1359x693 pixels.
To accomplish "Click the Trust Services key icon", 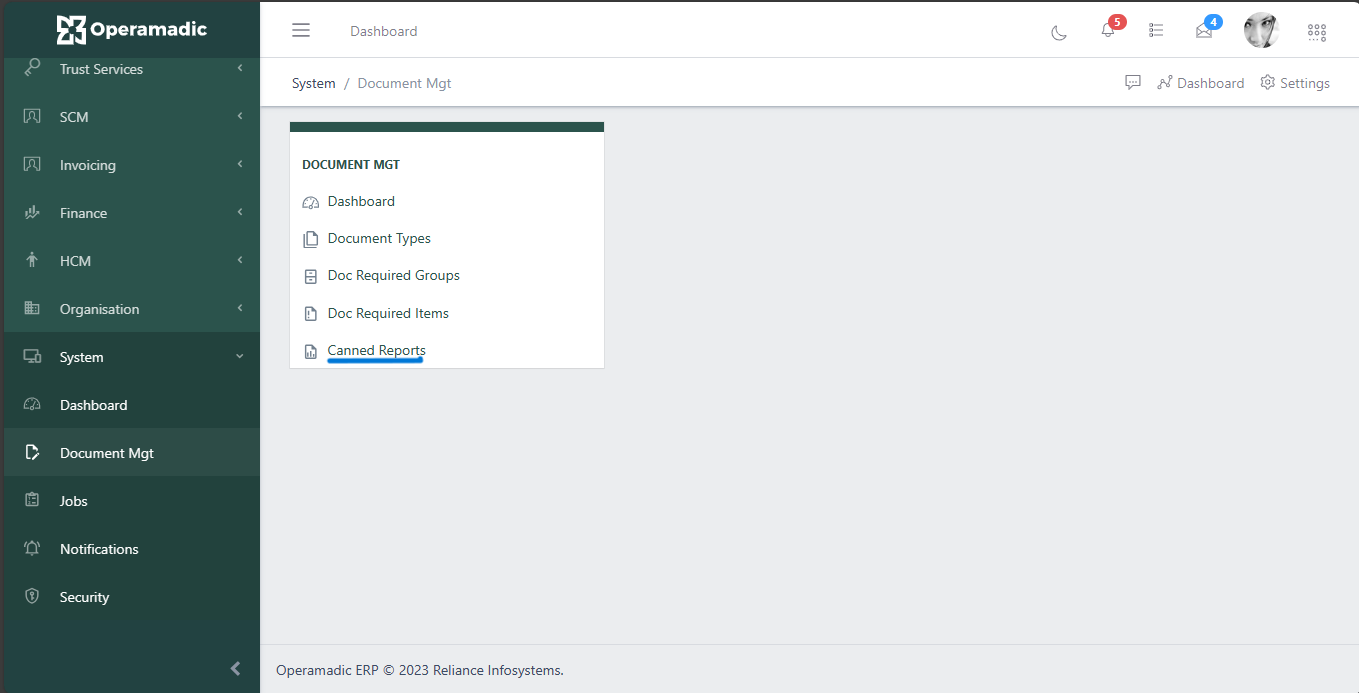I will pos(32,68).
